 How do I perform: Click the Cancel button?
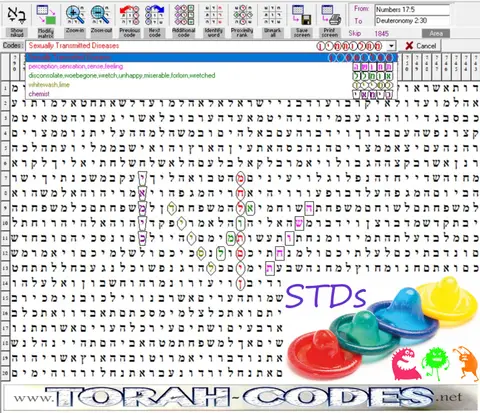pyautogui.click(x=420, y=46)
